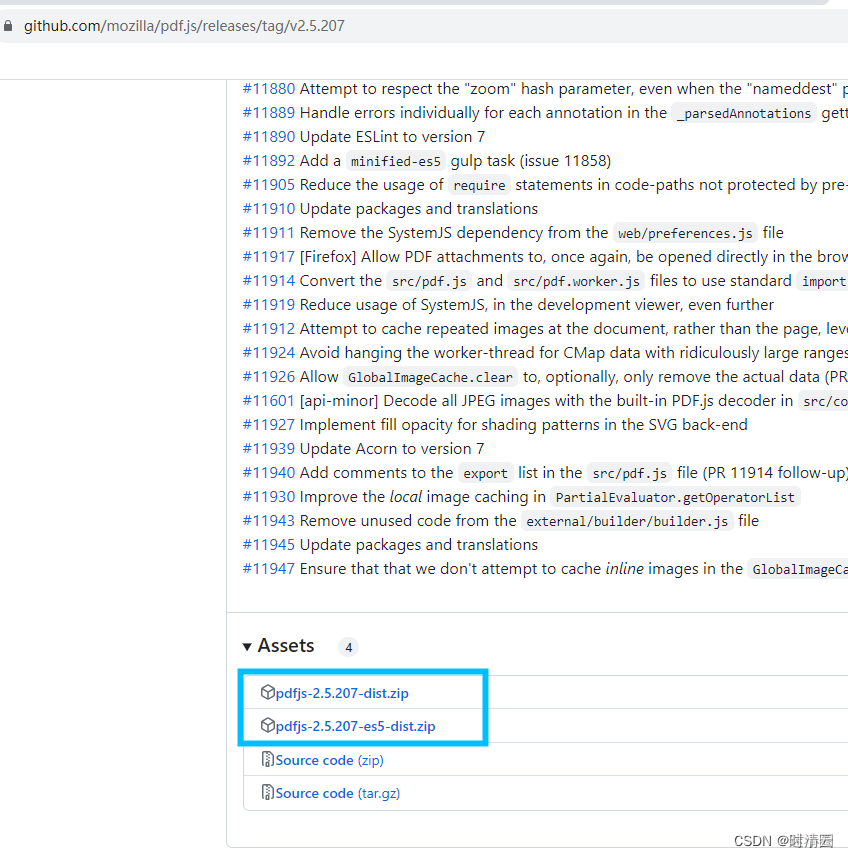Open pull request #11905 link
The image size is (848, 857).
click(269, 185)
